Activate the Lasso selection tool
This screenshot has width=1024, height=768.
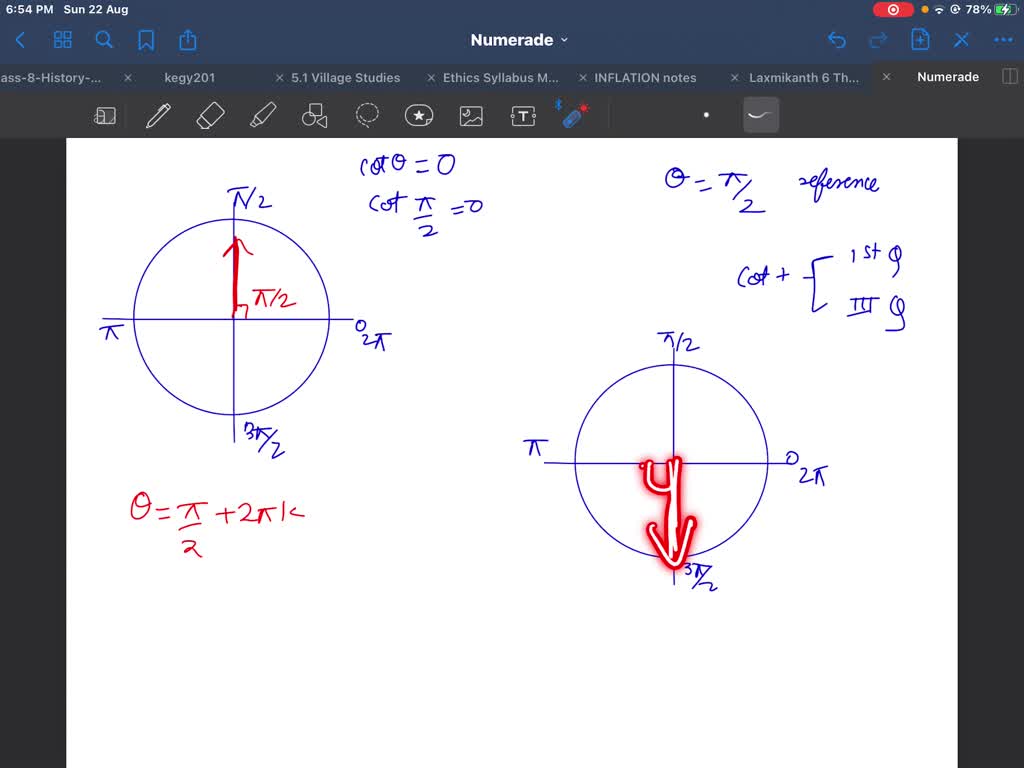tap(367, 115)
